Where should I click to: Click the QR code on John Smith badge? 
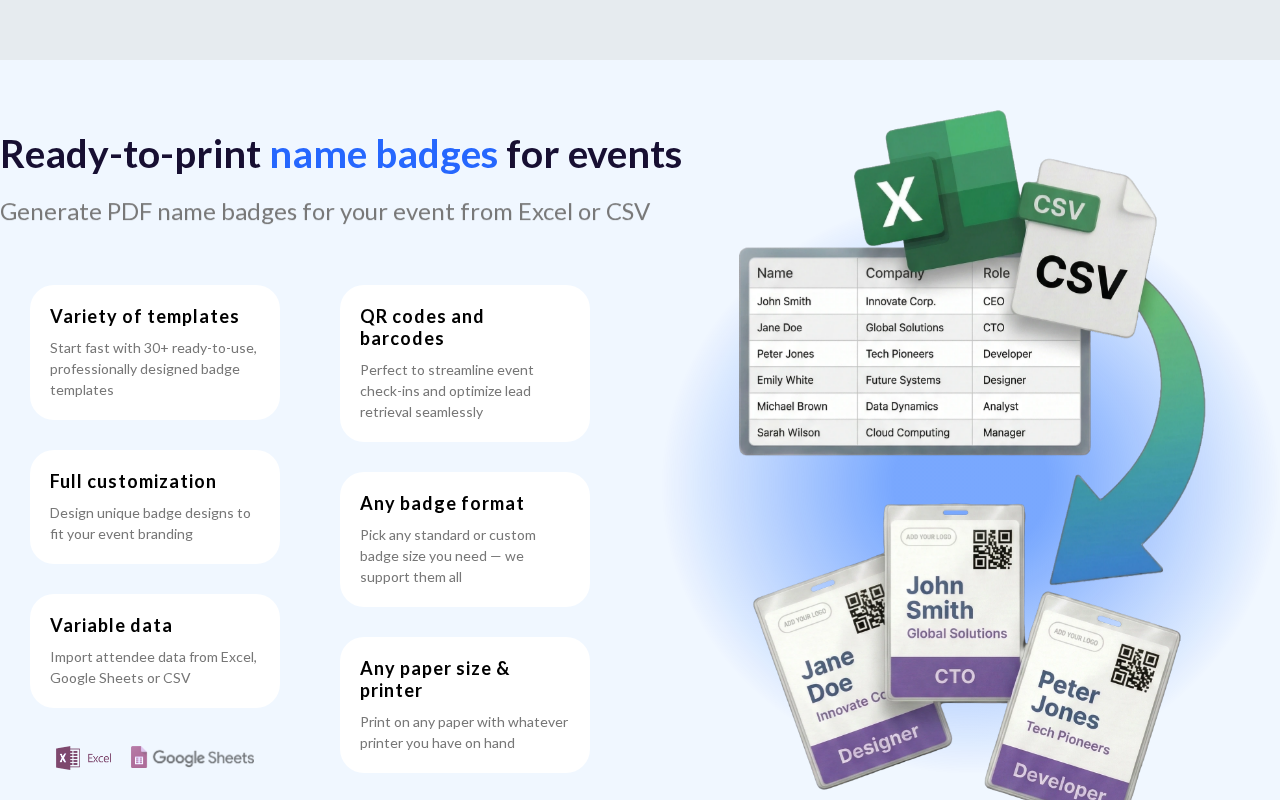tap(992, 550)
